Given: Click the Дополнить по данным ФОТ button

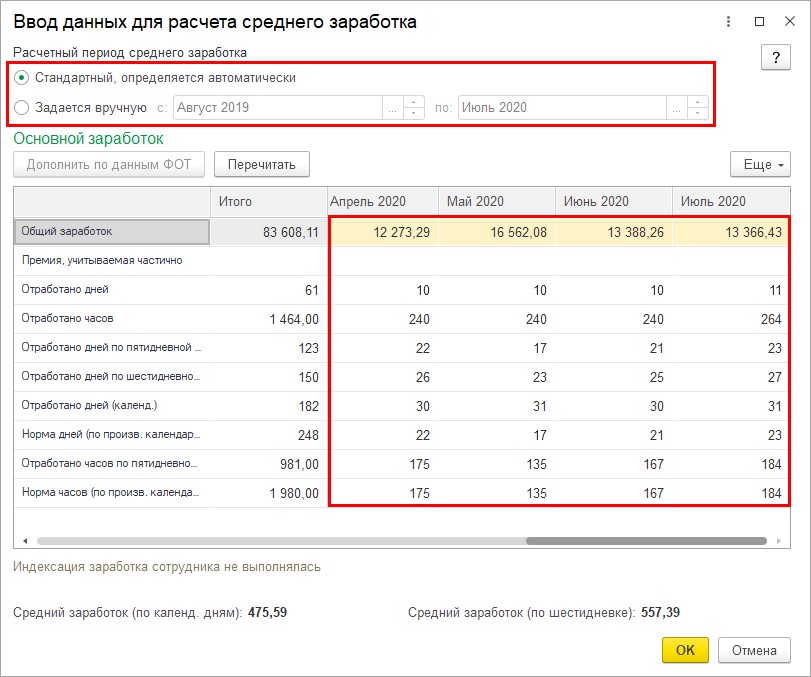Looking at the screenshot, I should pyautogui.click(x=109, y=164).
